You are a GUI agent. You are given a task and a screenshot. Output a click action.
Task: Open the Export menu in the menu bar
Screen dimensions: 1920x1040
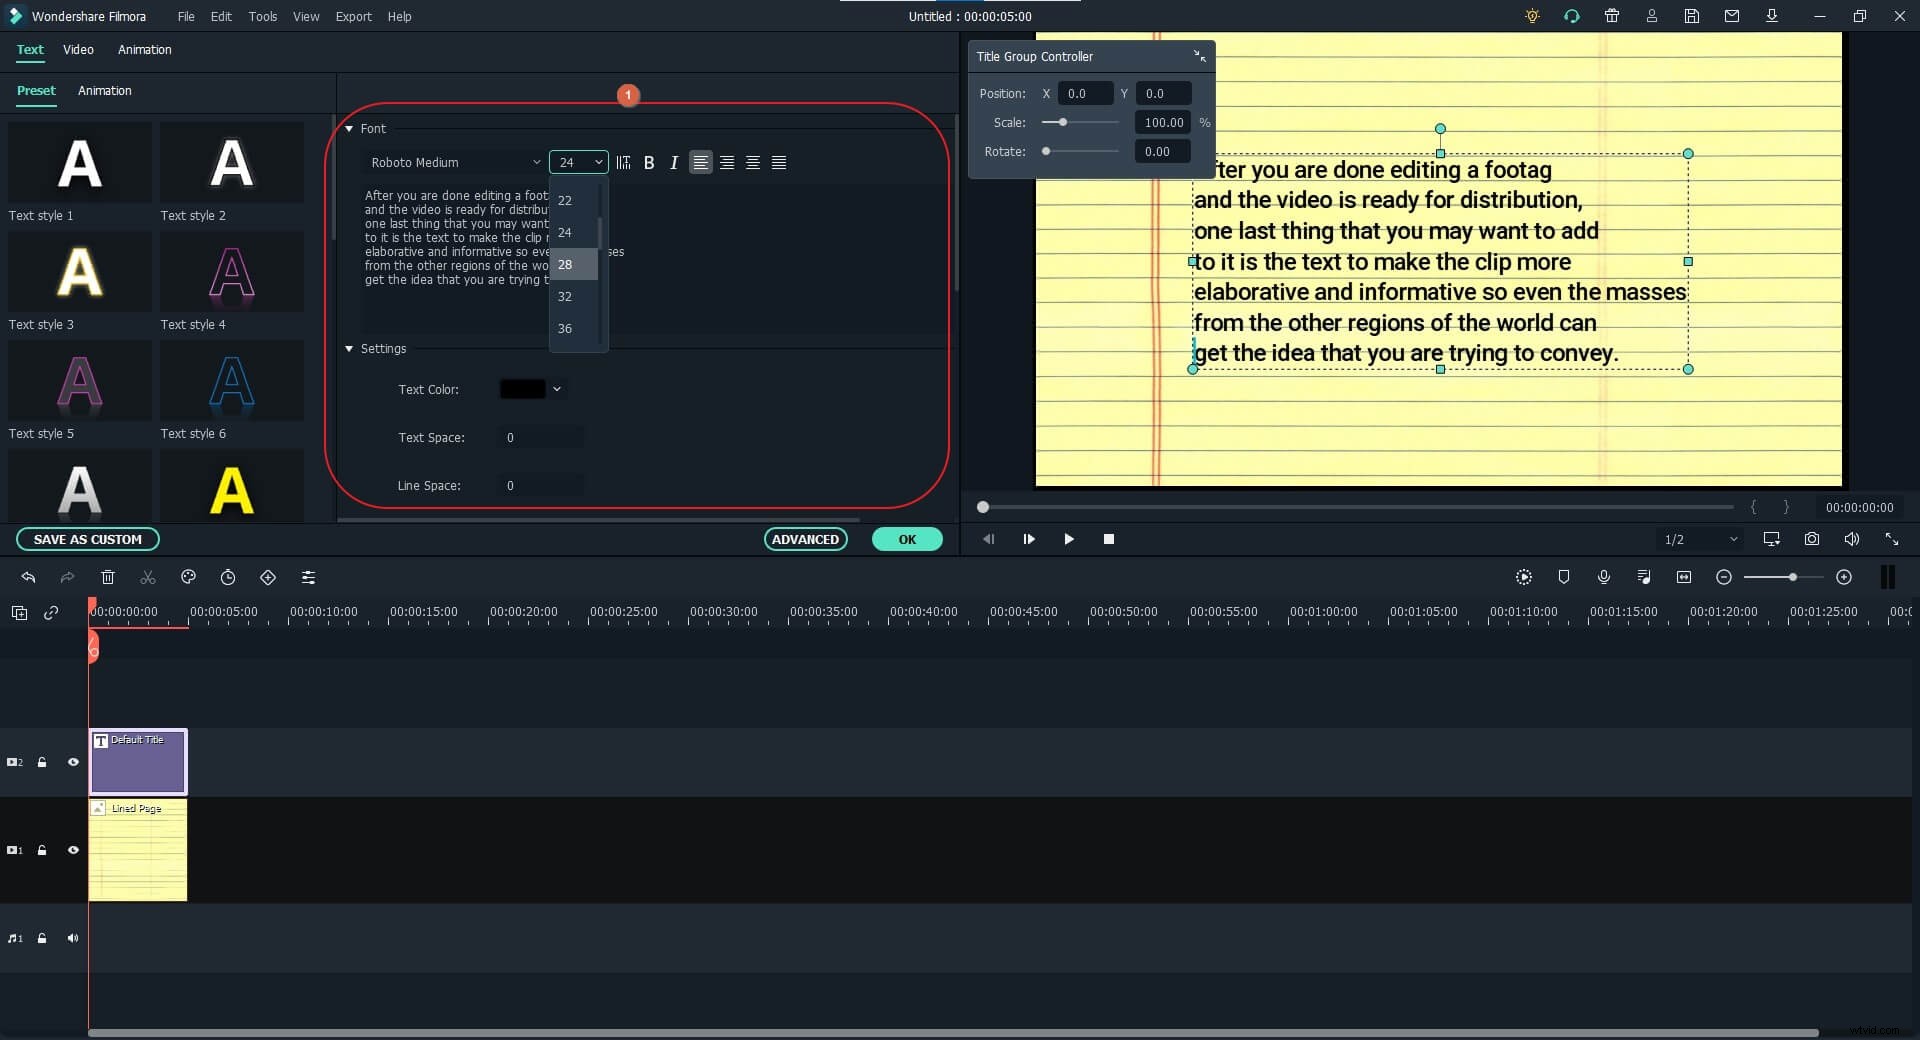point(353,16)
